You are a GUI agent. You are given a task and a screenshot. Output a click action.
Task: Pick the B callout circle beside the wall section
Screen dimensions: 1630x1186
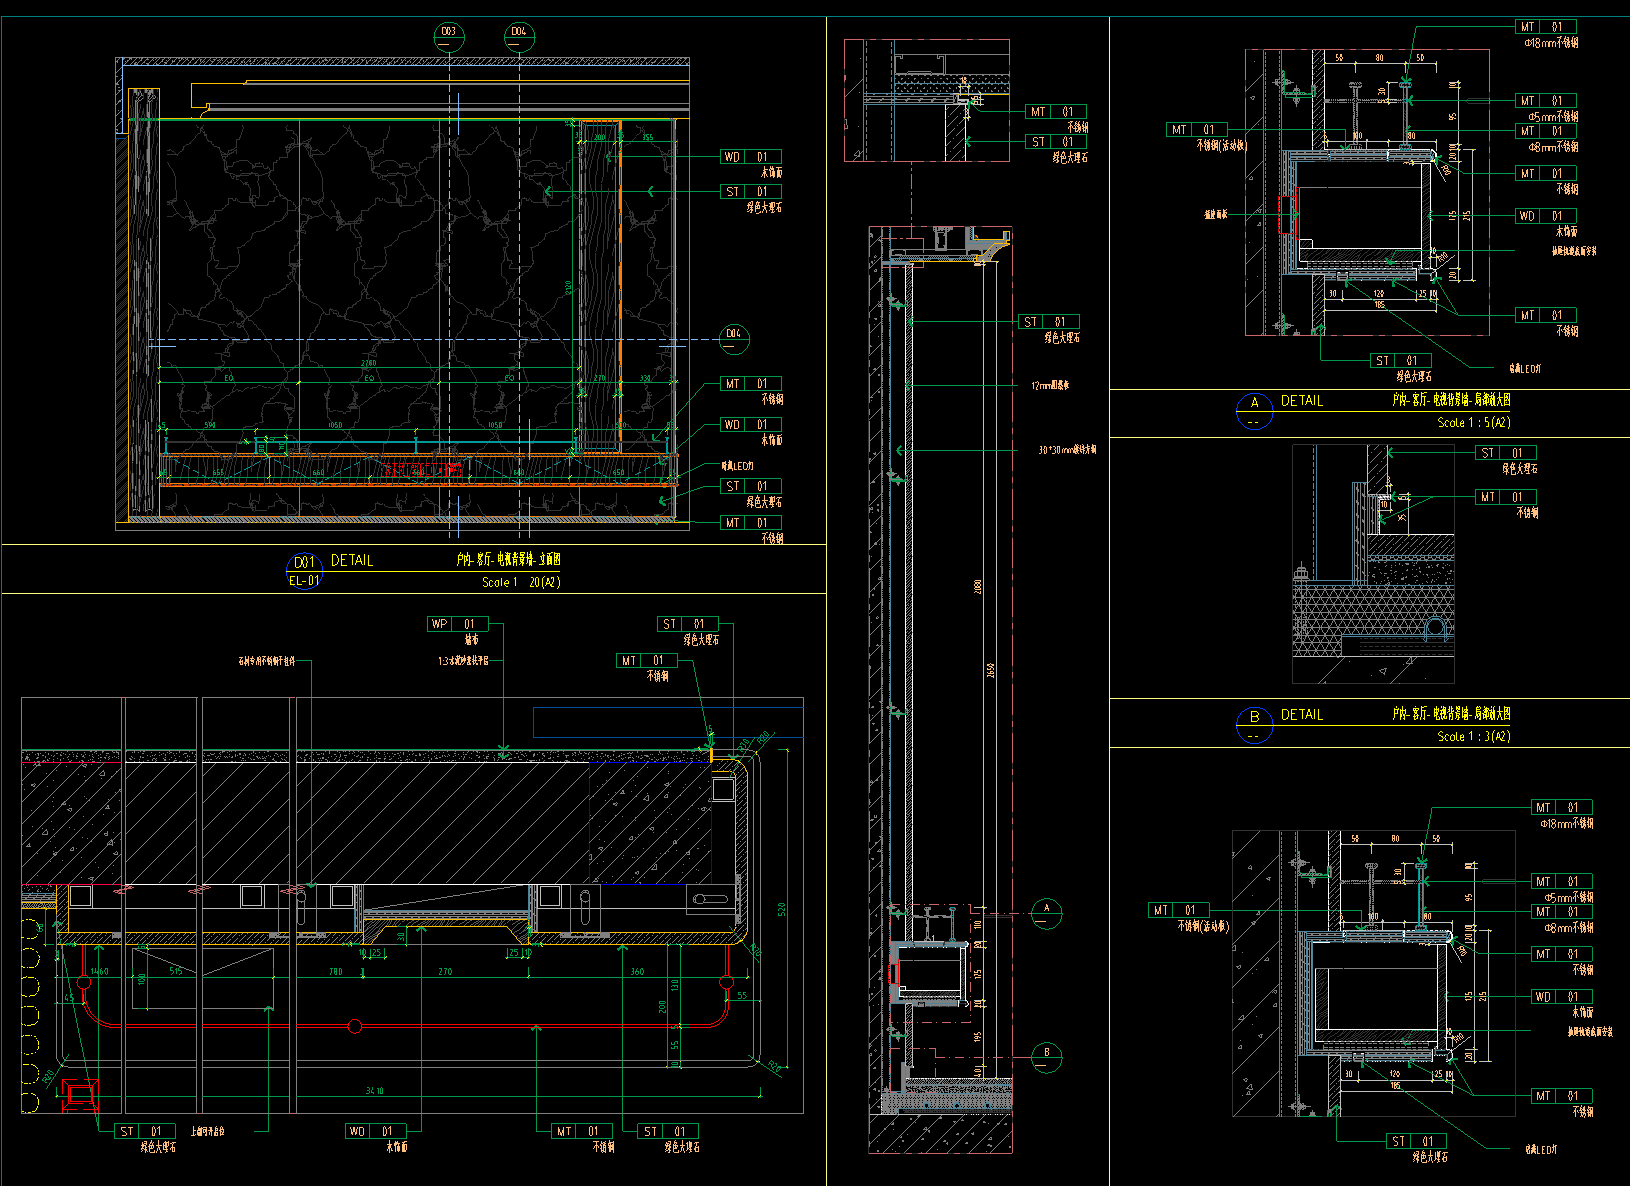pos(1047,1056)
